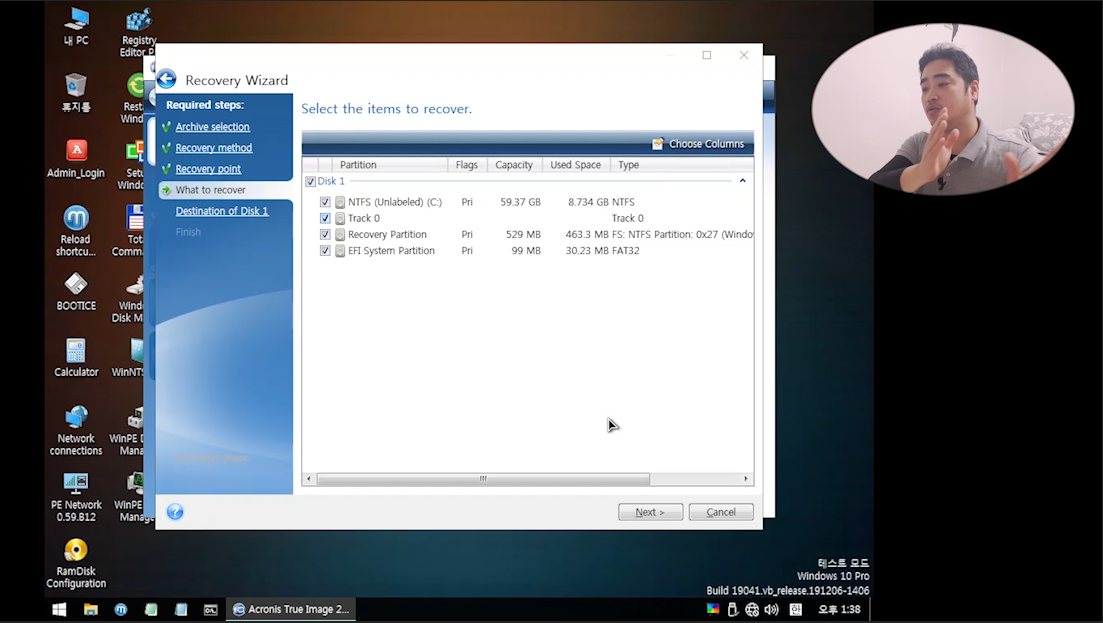1103x623 pixels.
Task: Click the scrollbar right arrow
Action: 746,479
